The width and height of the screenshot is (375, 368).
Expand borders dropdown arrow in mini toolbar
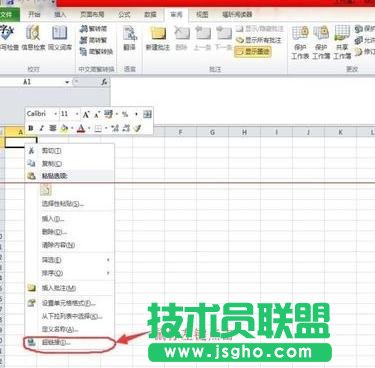pos(106,129)
